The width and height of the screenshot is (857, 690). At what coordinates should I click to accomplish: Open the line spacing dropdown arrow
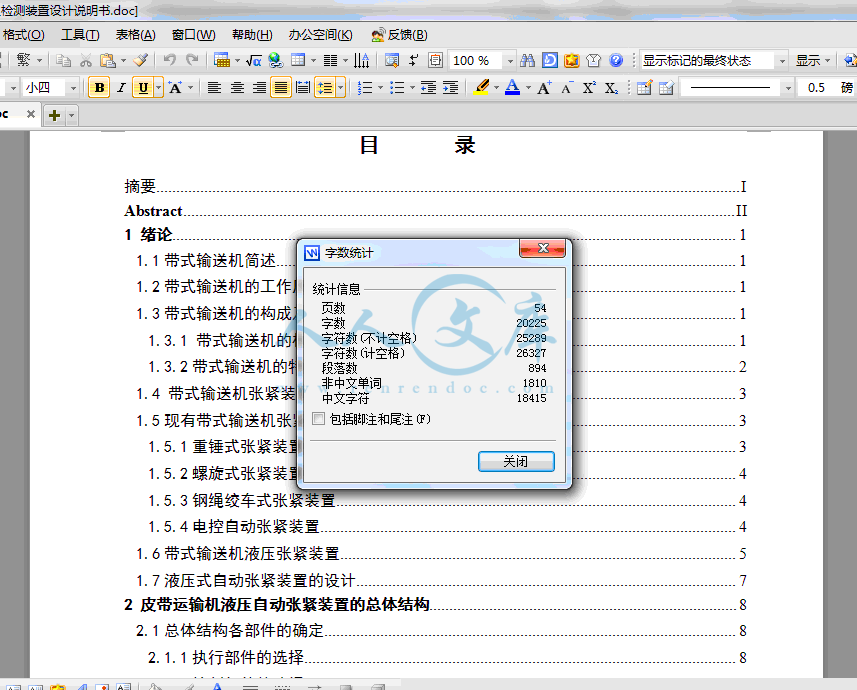coord(341,87)
